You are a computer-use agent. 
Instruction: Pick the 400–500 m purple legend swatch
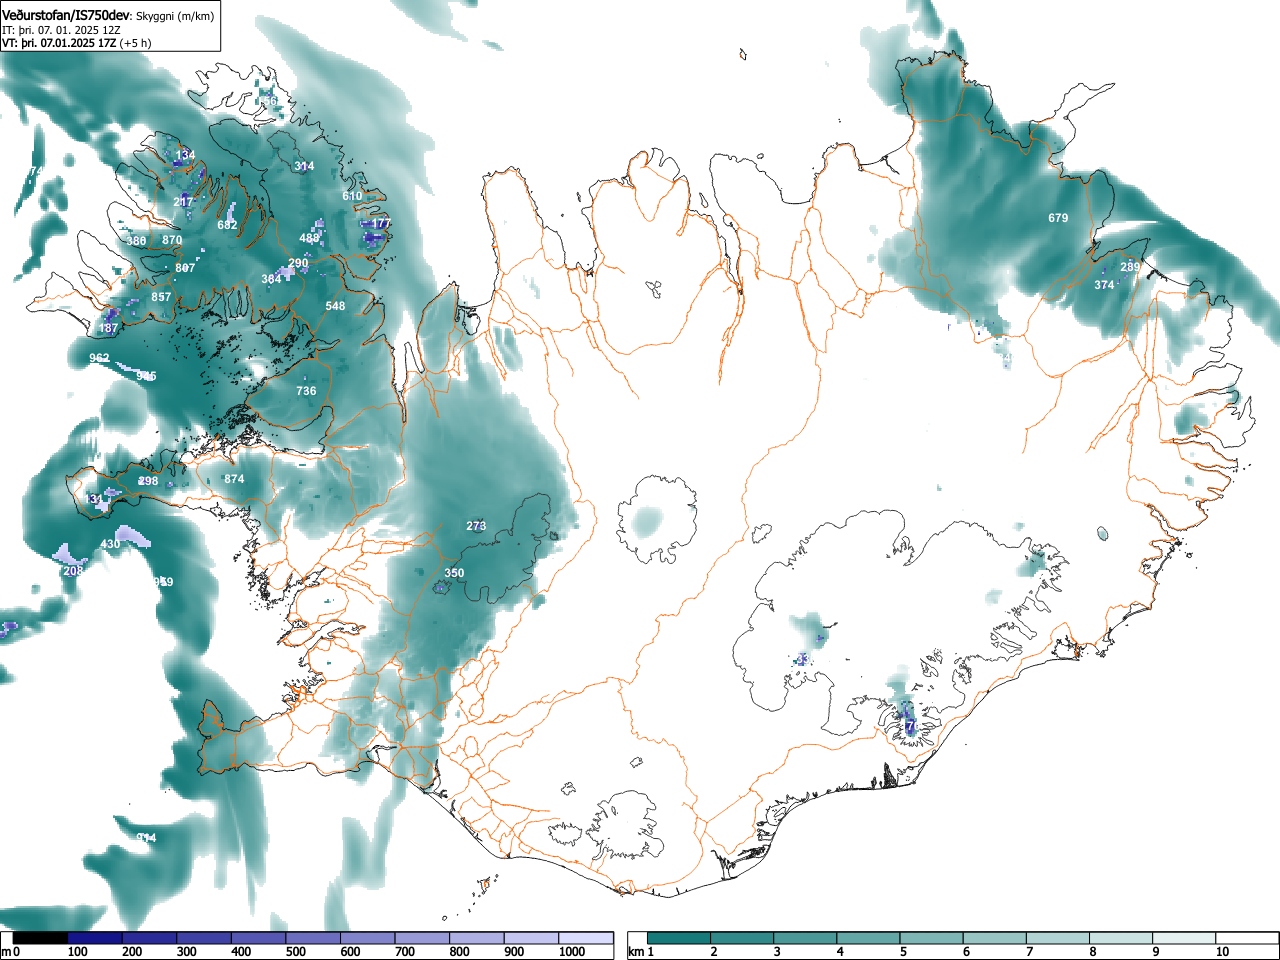(259, 938)
